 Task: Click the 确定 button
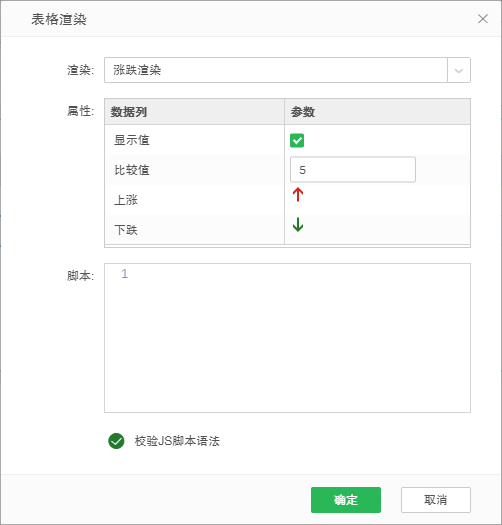[346, 500]
